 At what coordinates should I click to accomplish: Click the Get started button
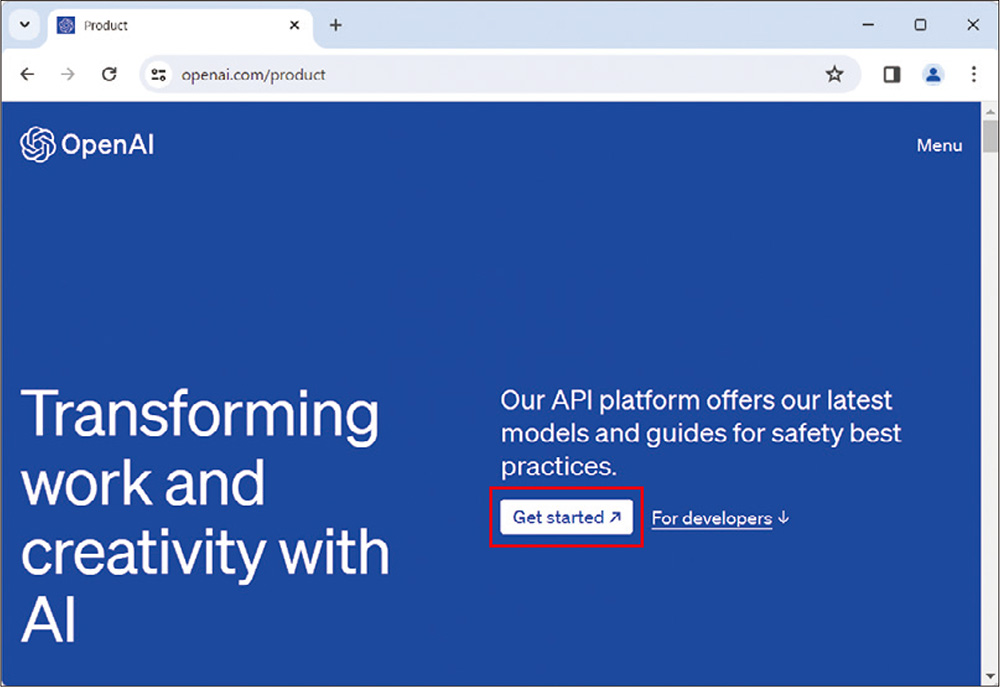point(566,517)
